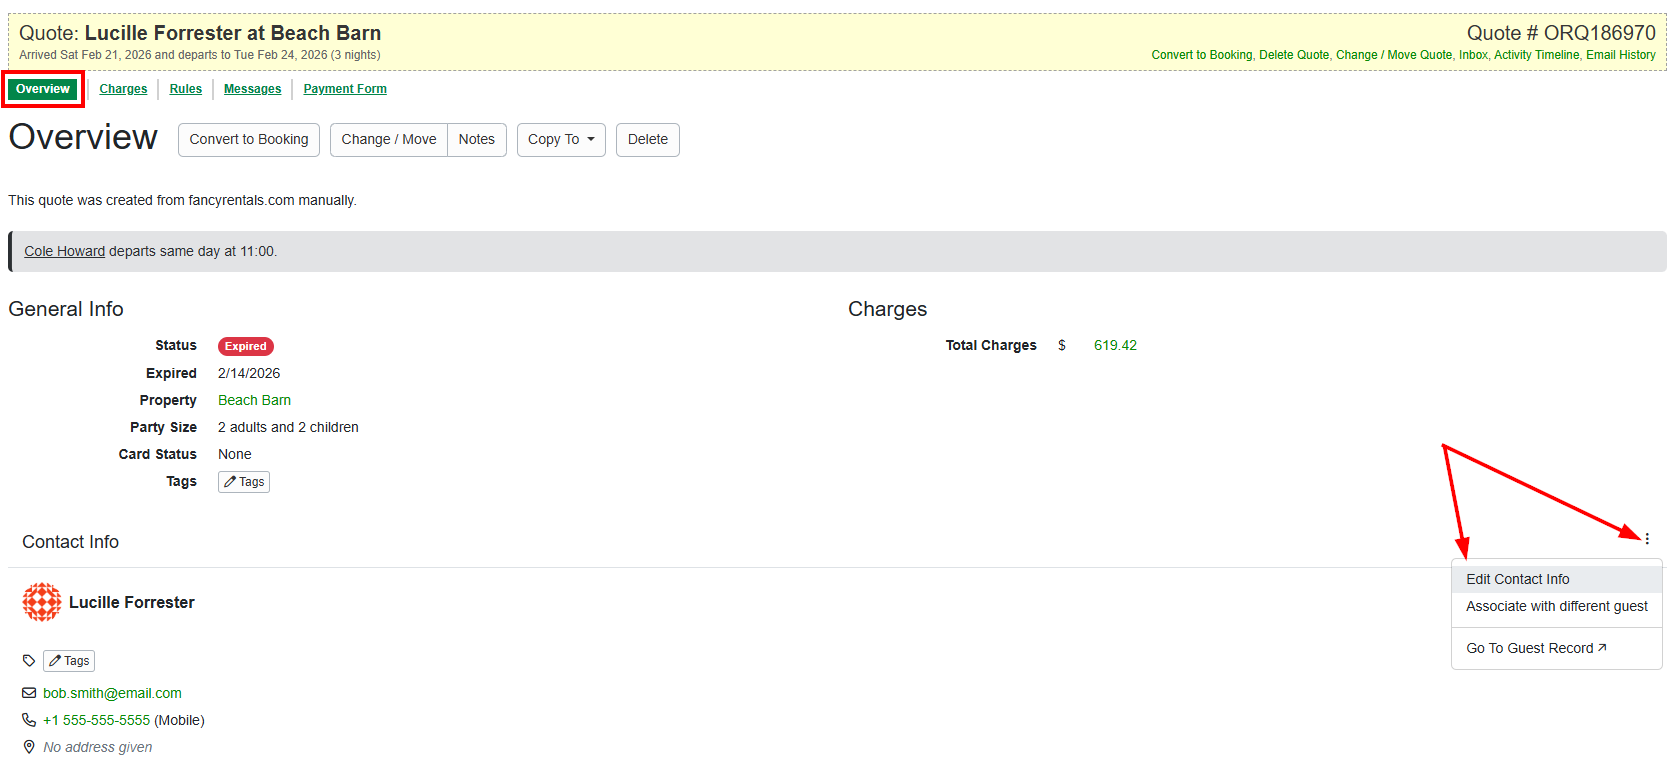Click the envelope icon beside bob.smith@email.com
Screen dimensions: 1673x766
click(29, 693)
